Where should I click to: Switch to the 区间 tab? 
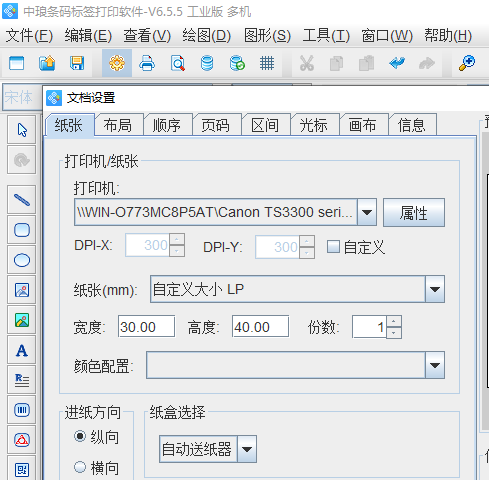point(265,125)
